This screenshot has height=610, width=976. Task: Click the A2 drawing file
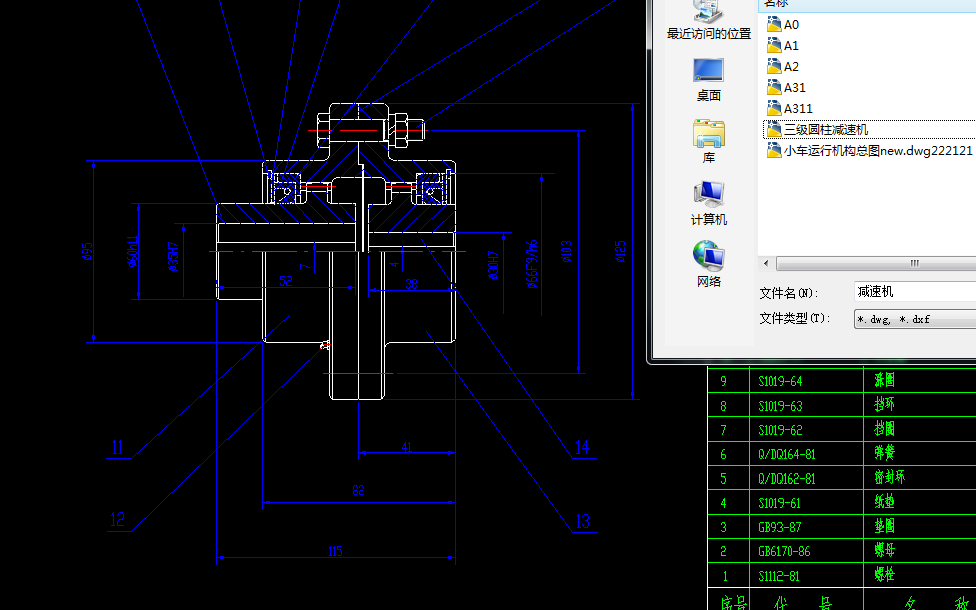point(790,66)
